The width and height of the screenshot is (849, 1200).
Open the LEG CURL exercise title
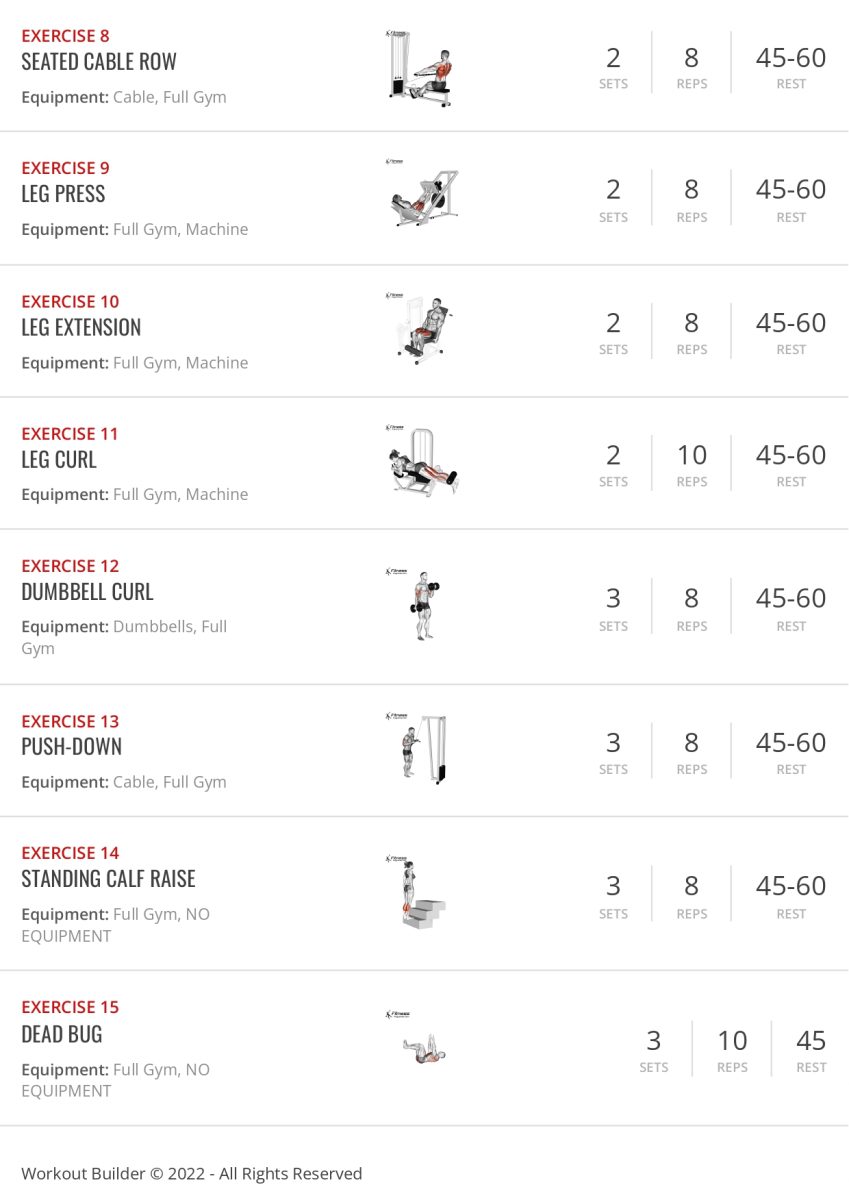click(x=59, y=460)
